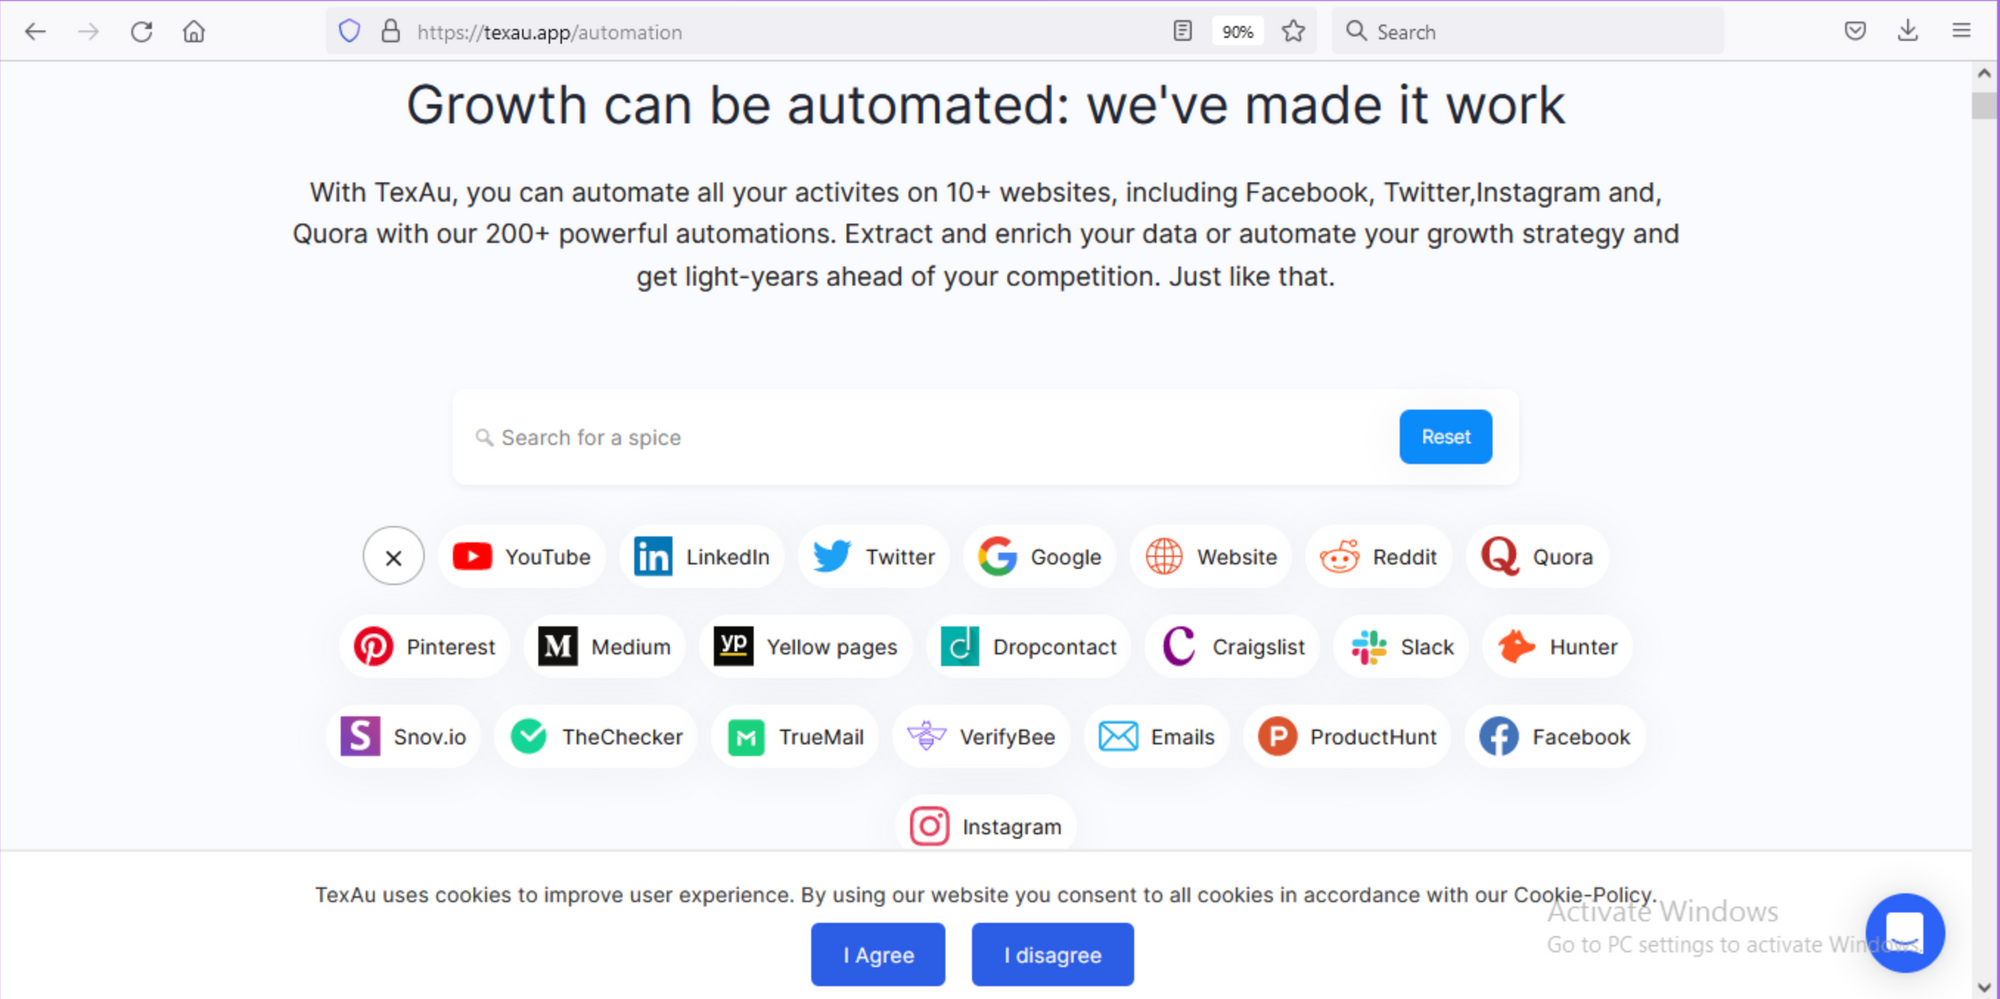Viewport: 2000px width, 999px height.
Task: Toggle reader view in address bar
Action: (x=1183, y=32)
